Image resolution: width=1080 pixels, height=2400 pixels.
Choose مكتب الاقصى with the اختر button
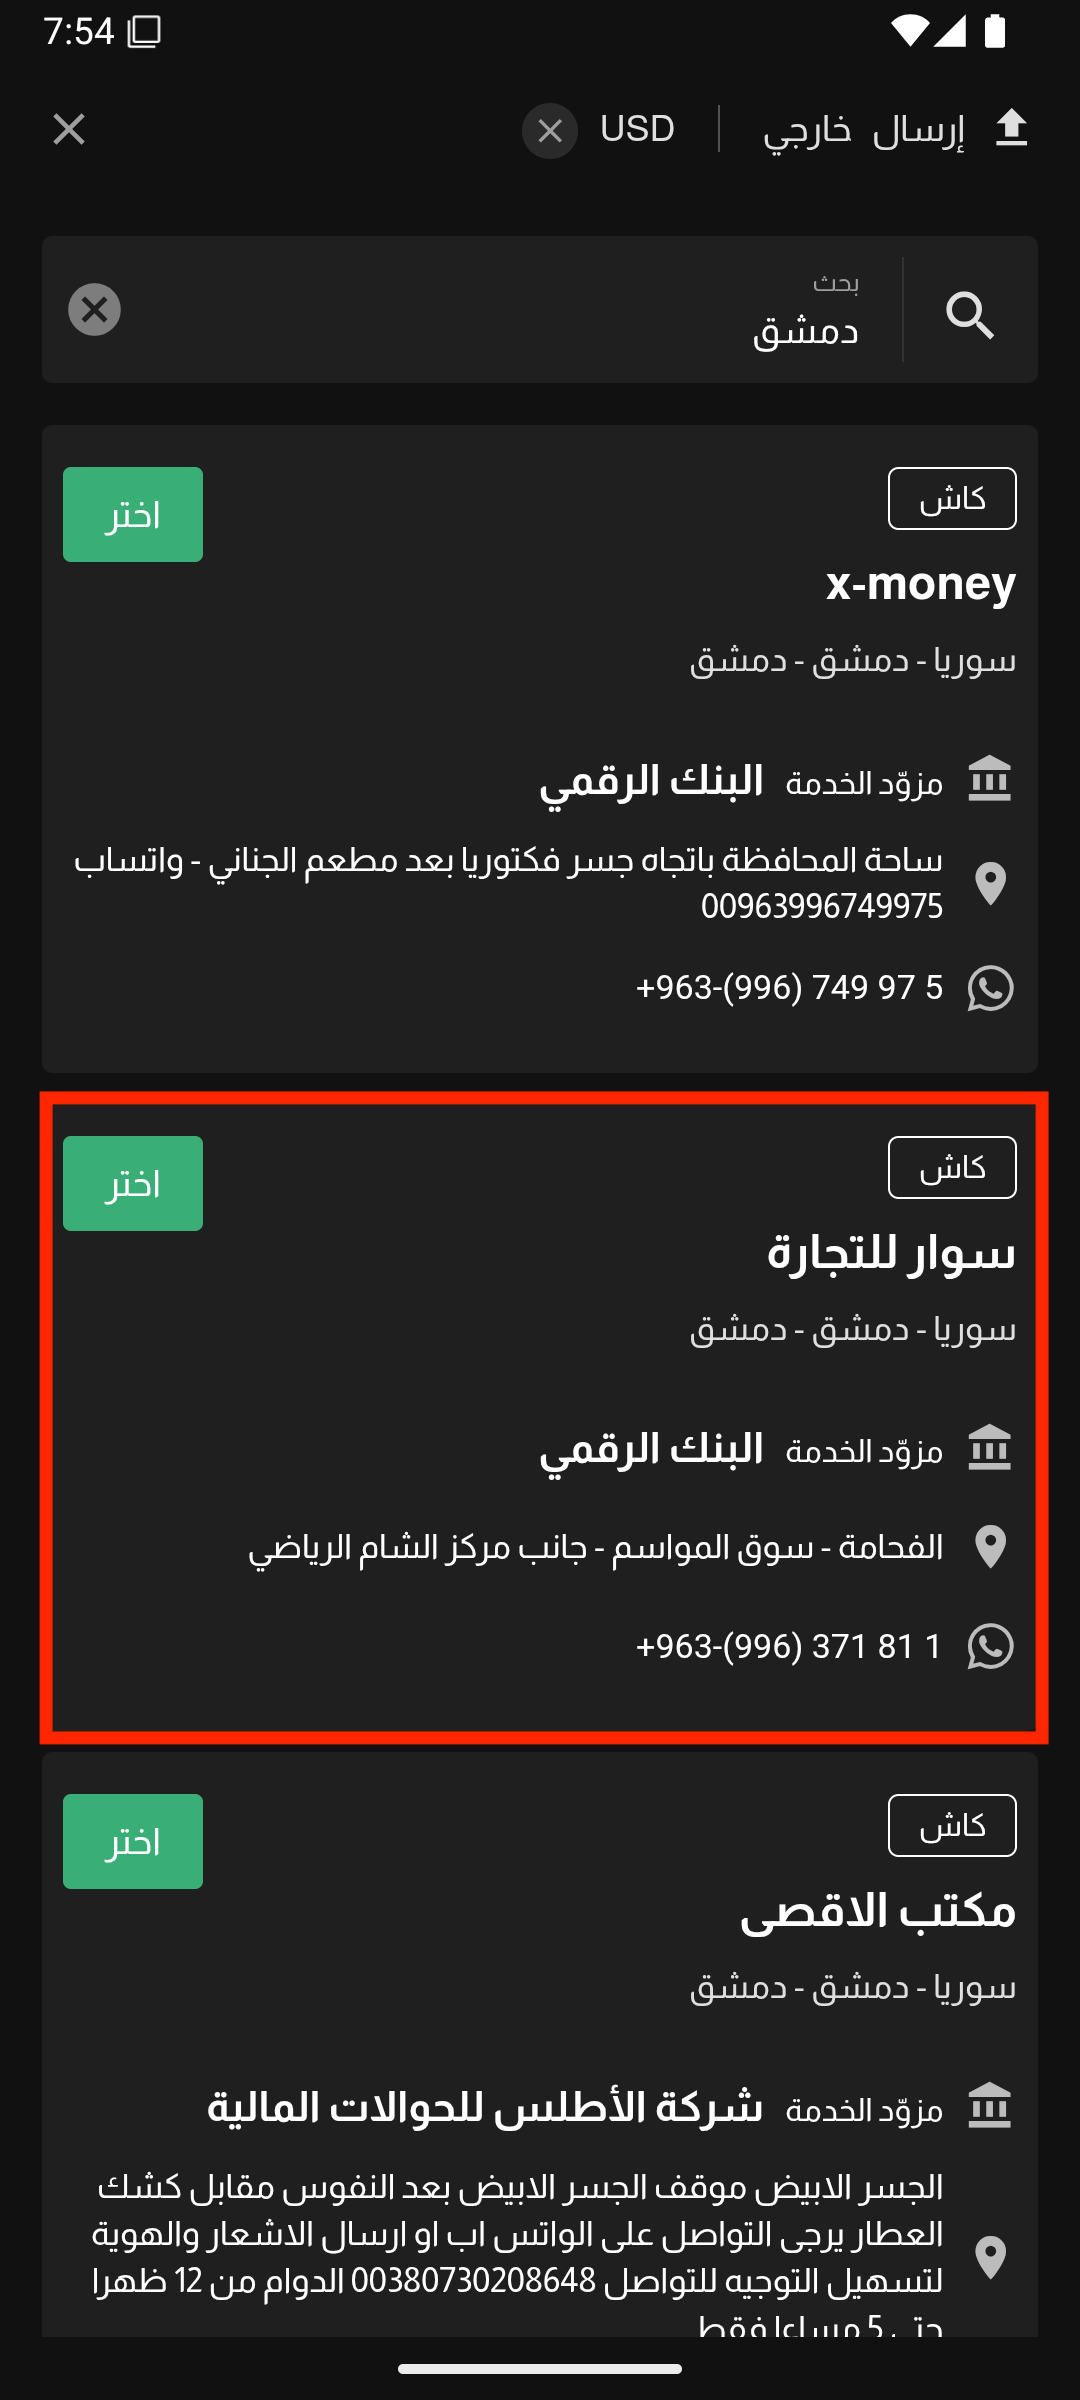(x=133, y=1841)
